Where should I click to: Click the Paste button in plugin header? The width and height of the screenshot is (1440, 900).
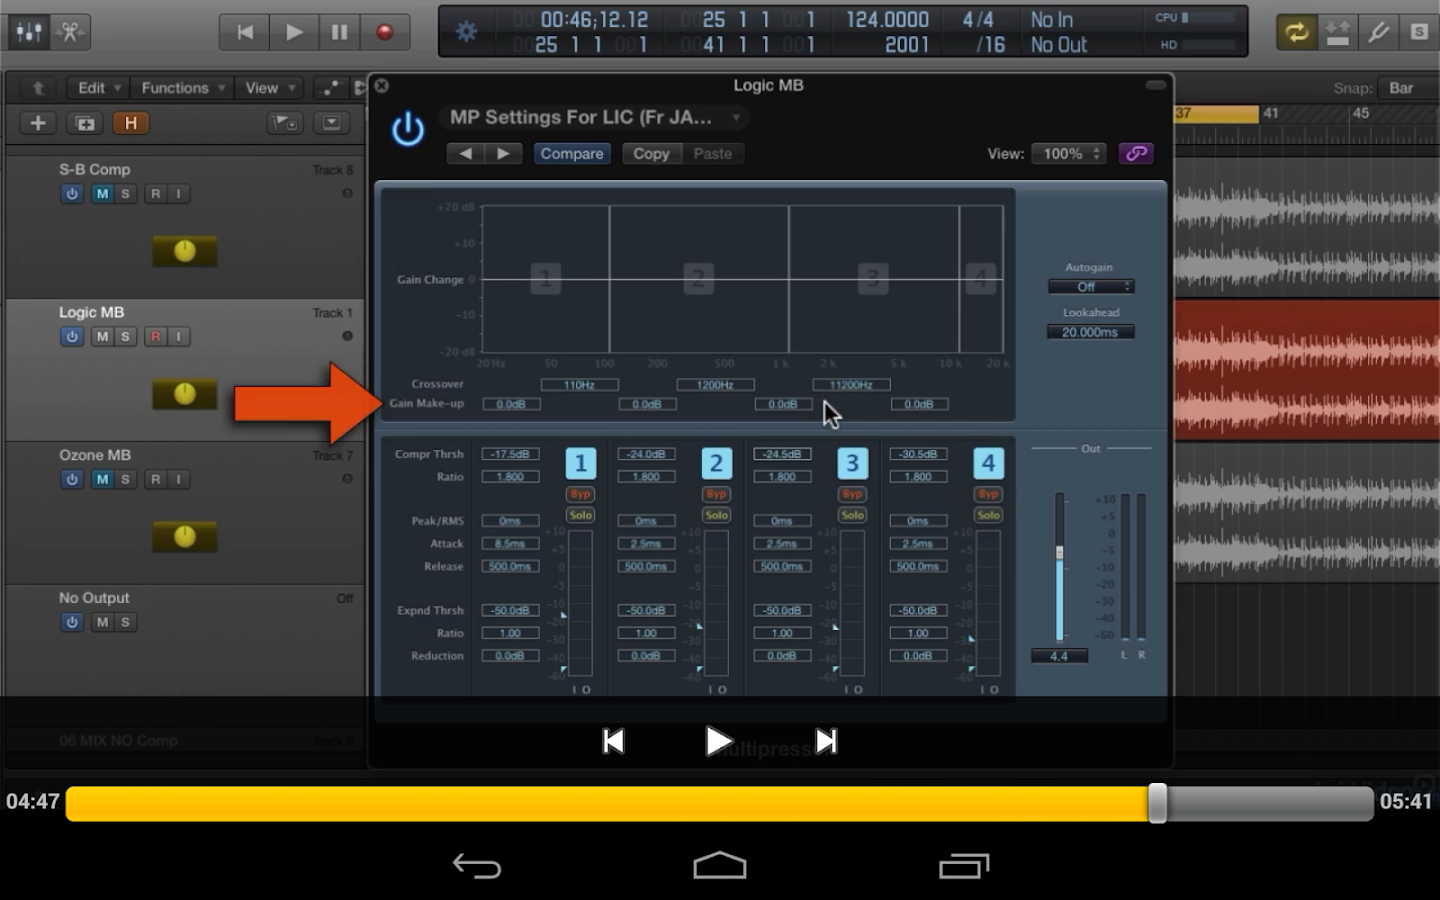pos(713,154)
